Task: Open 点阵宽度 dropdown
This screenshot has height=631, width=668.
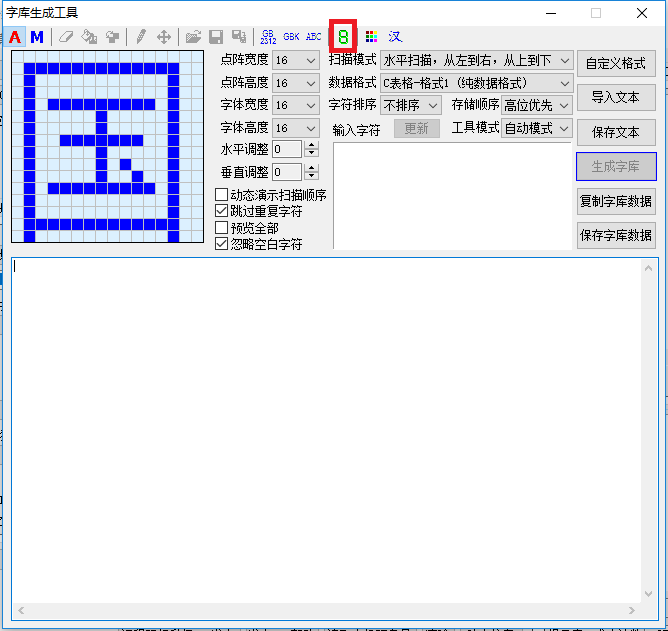Action: point(296,61)
